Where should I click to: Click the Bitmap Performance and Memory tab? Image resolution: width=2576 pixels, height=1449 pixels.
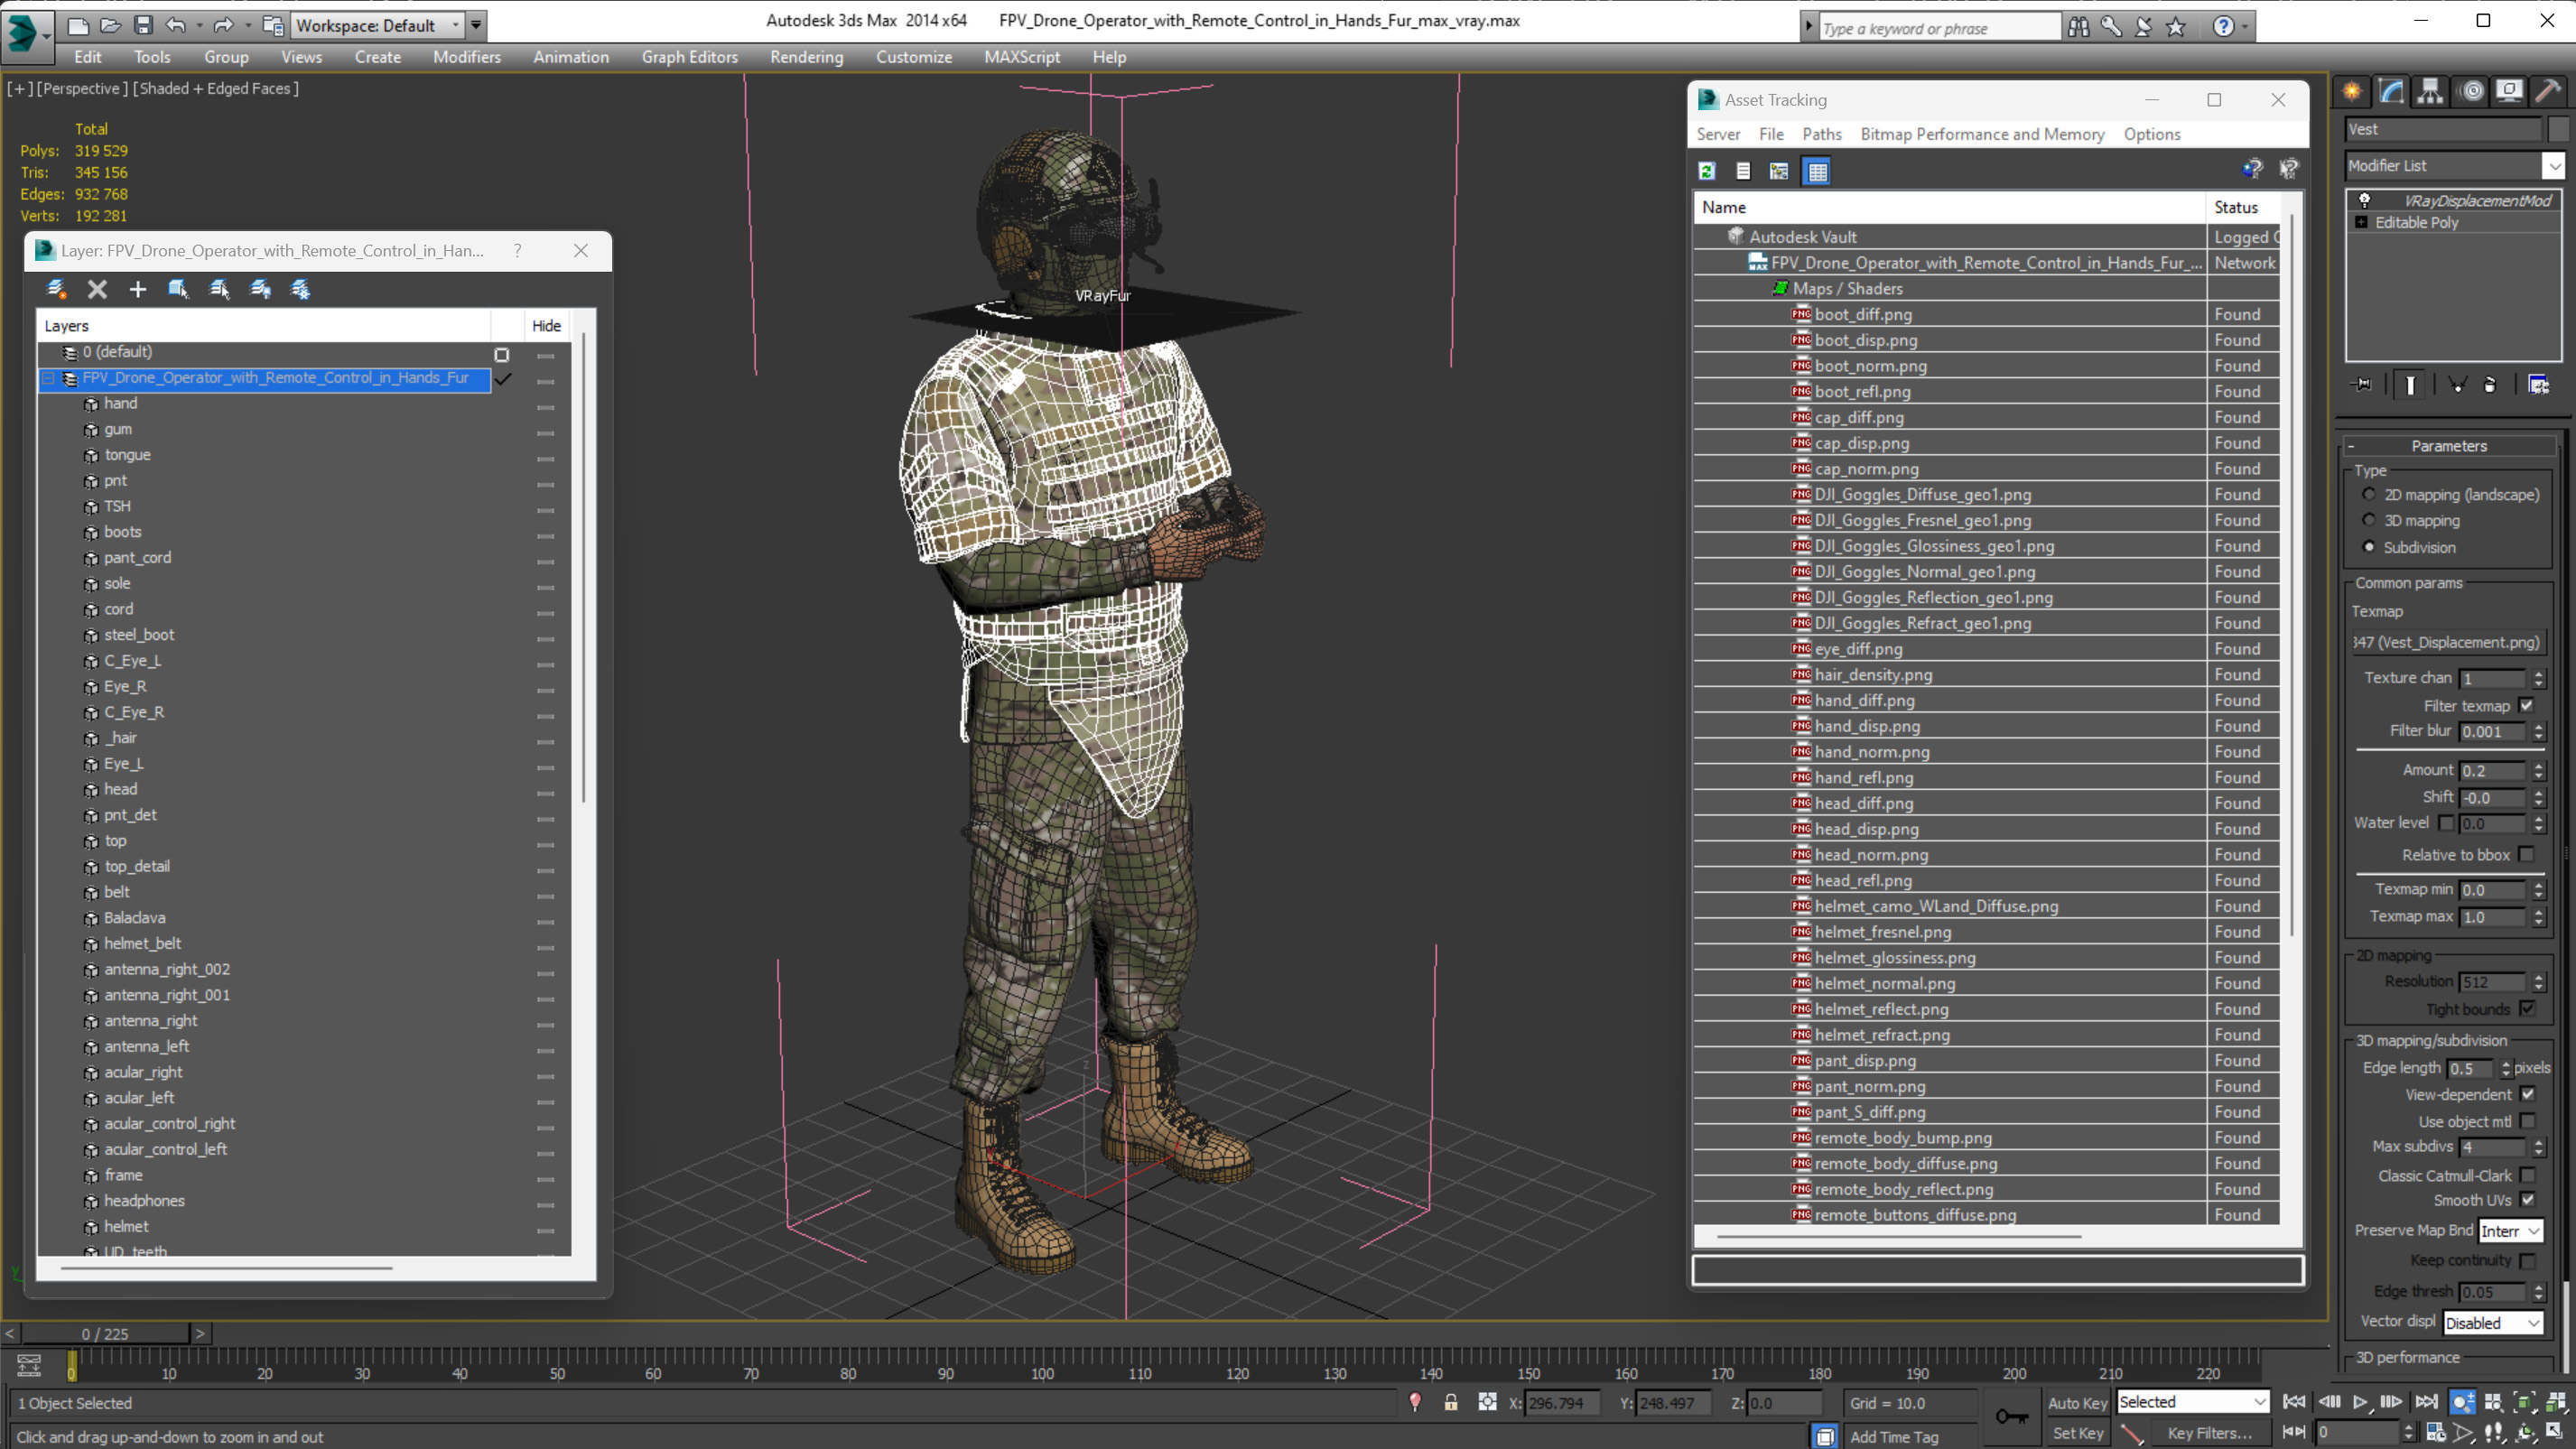1982,135
